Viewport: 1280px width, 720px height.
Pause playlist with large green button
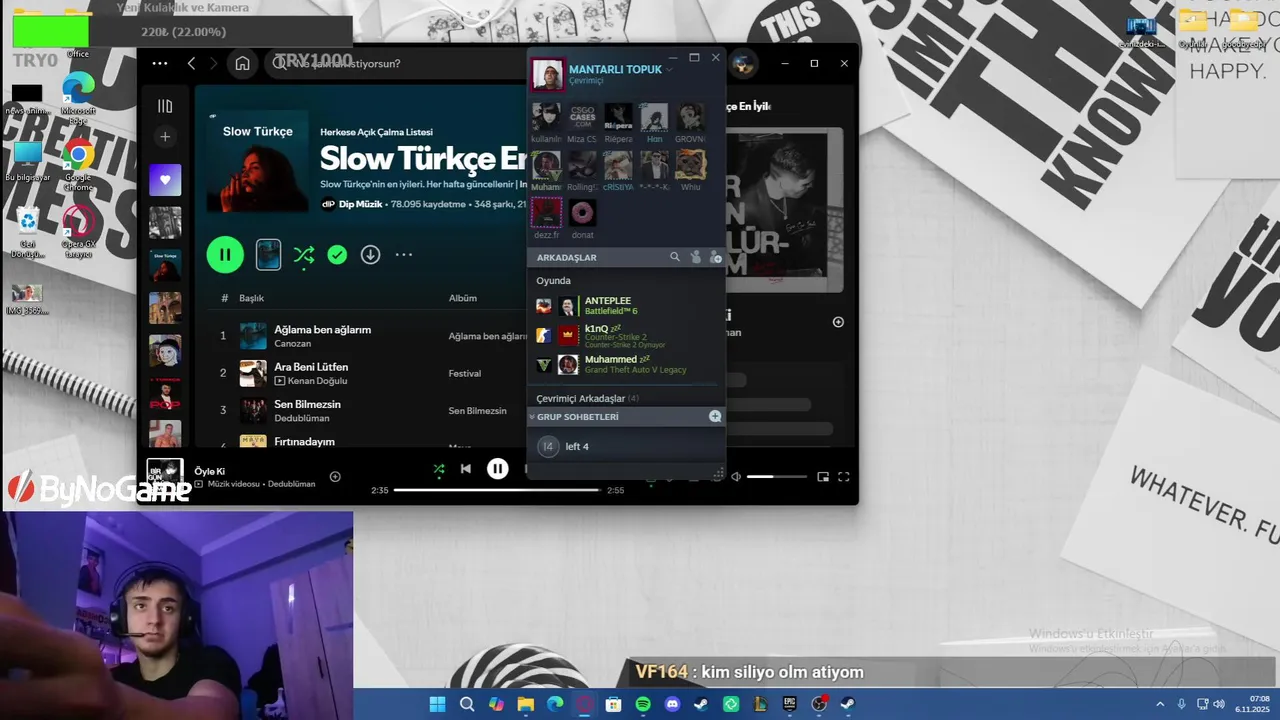(225, 255)
